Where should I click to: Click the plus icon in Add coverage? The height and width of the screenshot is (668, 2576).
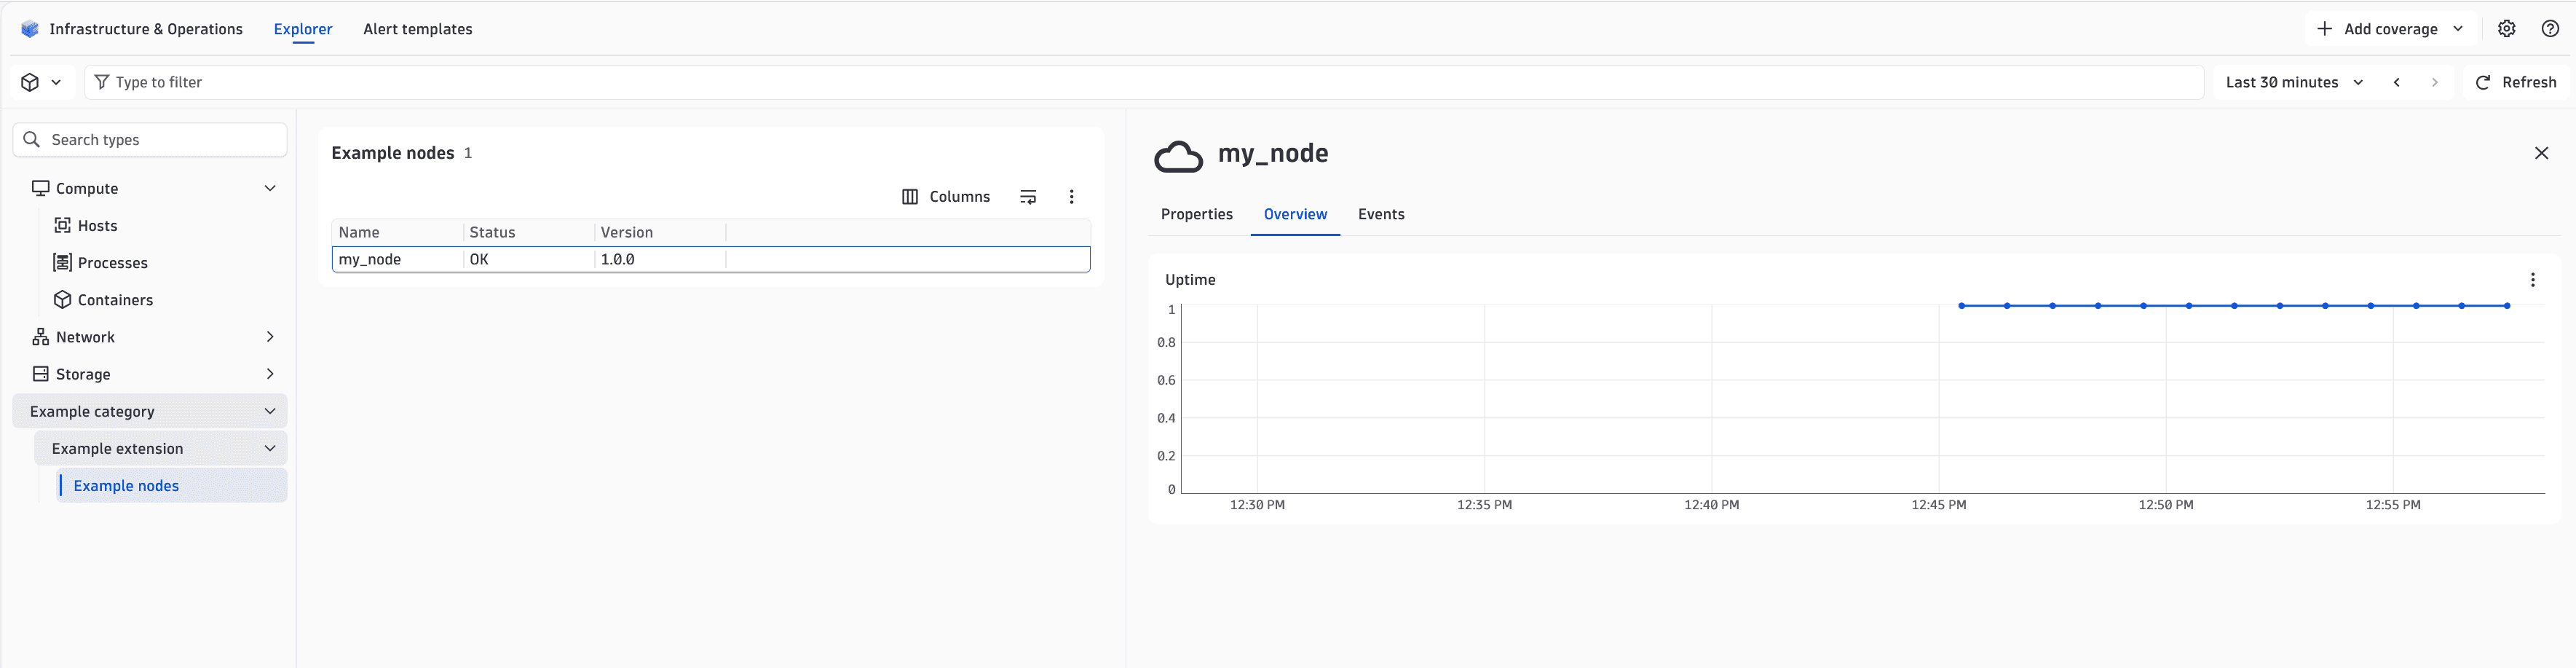tap(2325, 29)
